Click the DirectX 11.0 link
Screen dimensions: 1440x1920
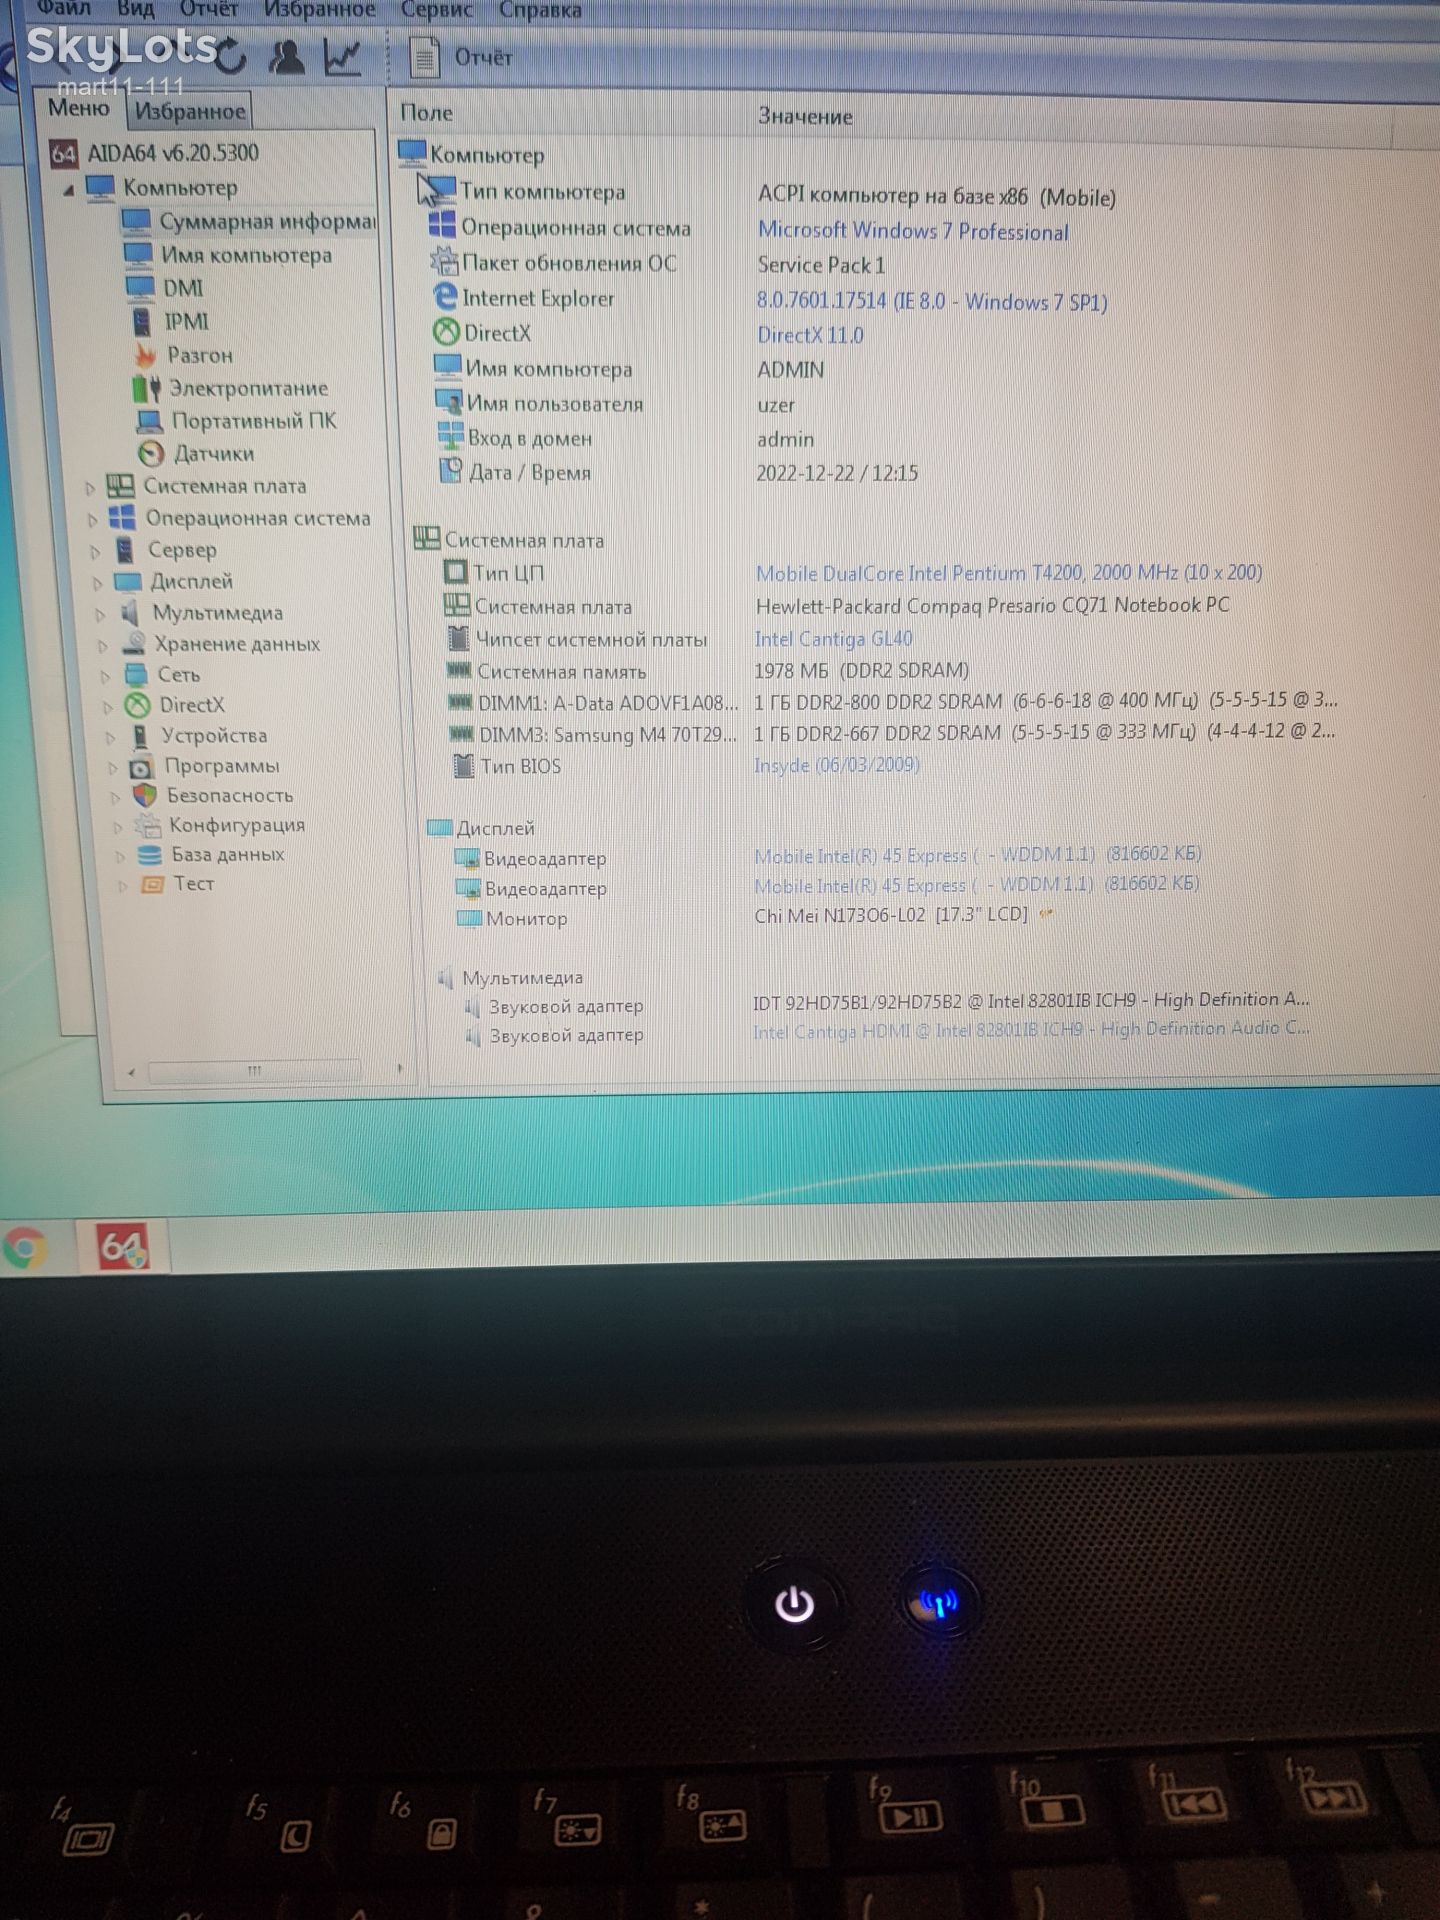click(x=810, y=335)
